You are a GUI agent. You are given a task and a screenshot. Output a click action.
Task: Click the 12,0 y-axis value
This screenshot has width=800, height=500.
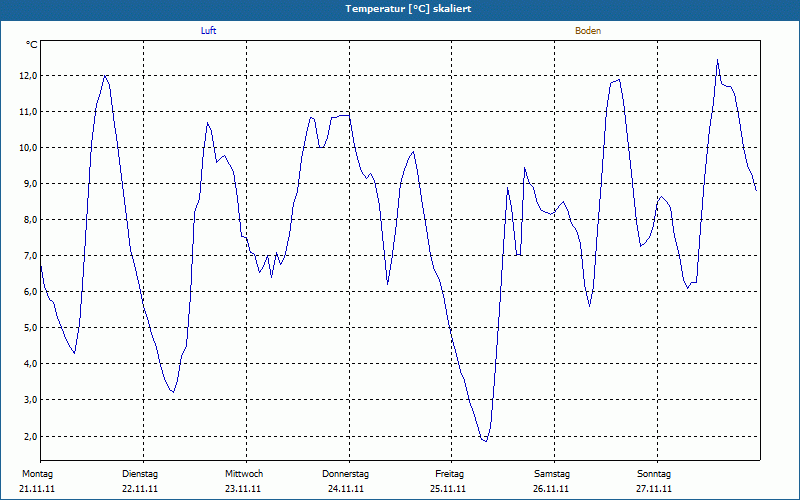coord(28,76)
